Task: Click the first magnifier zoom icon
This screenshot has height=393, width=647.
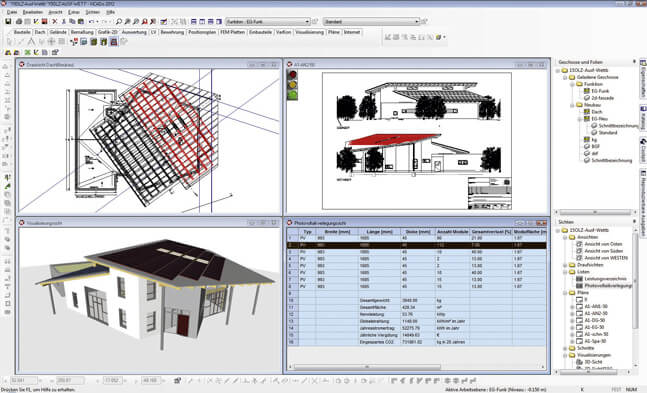Action: click(x=119, y=21)
